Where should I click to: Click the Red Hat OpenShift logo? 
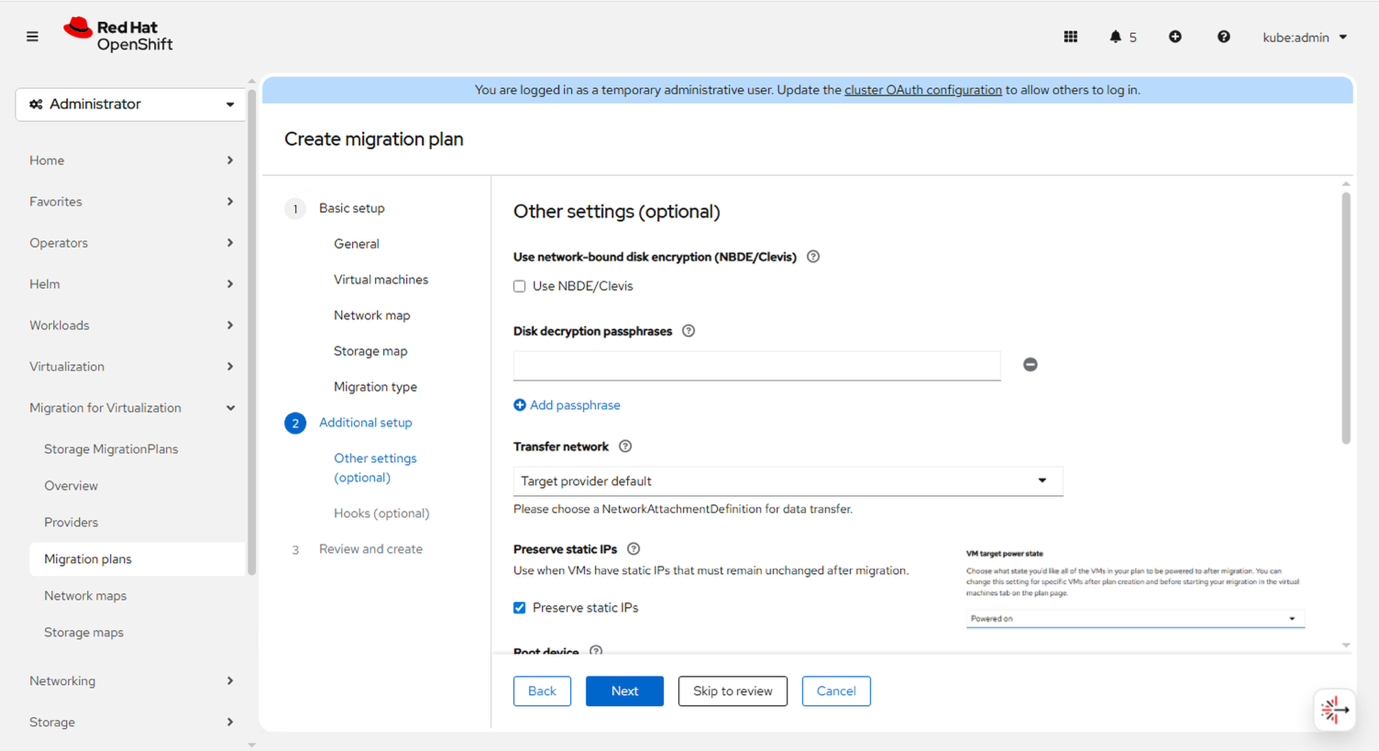click(118, 35)
